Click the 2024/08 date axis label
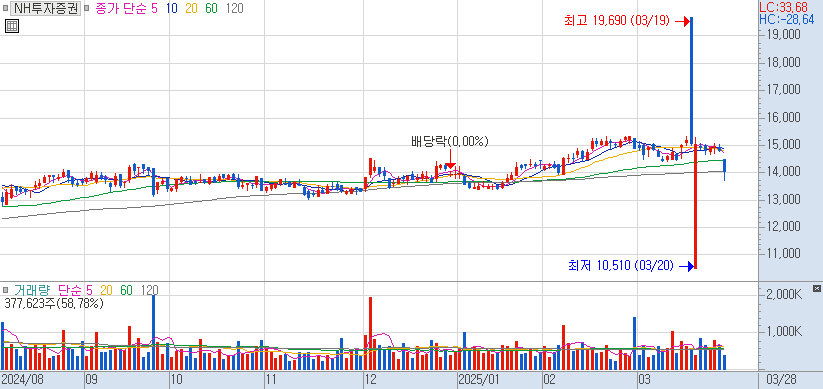823x389 pixels. point(23,379)
